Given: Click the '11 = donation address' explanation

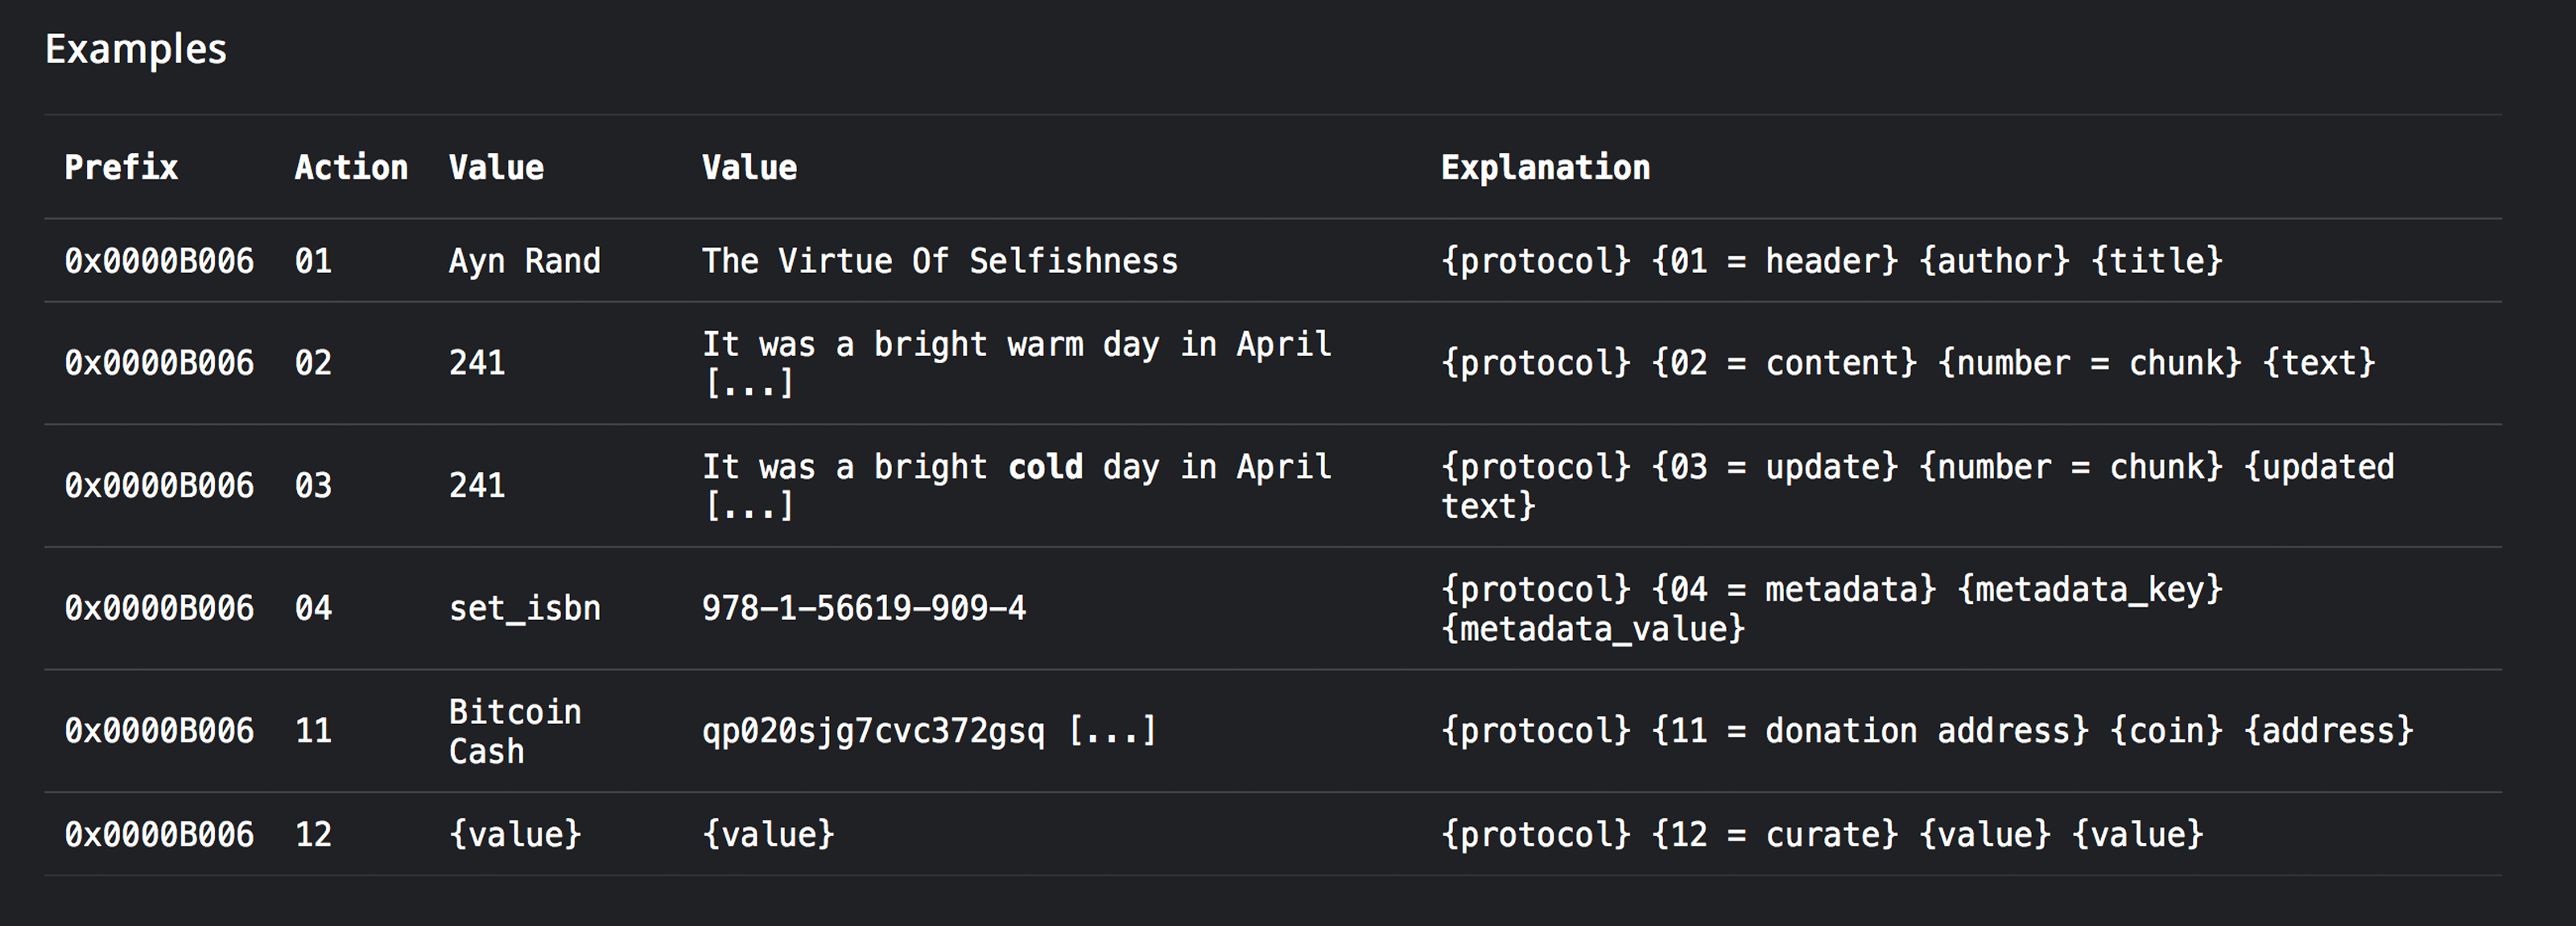Looking at the screenshot, I should 1926,731.
